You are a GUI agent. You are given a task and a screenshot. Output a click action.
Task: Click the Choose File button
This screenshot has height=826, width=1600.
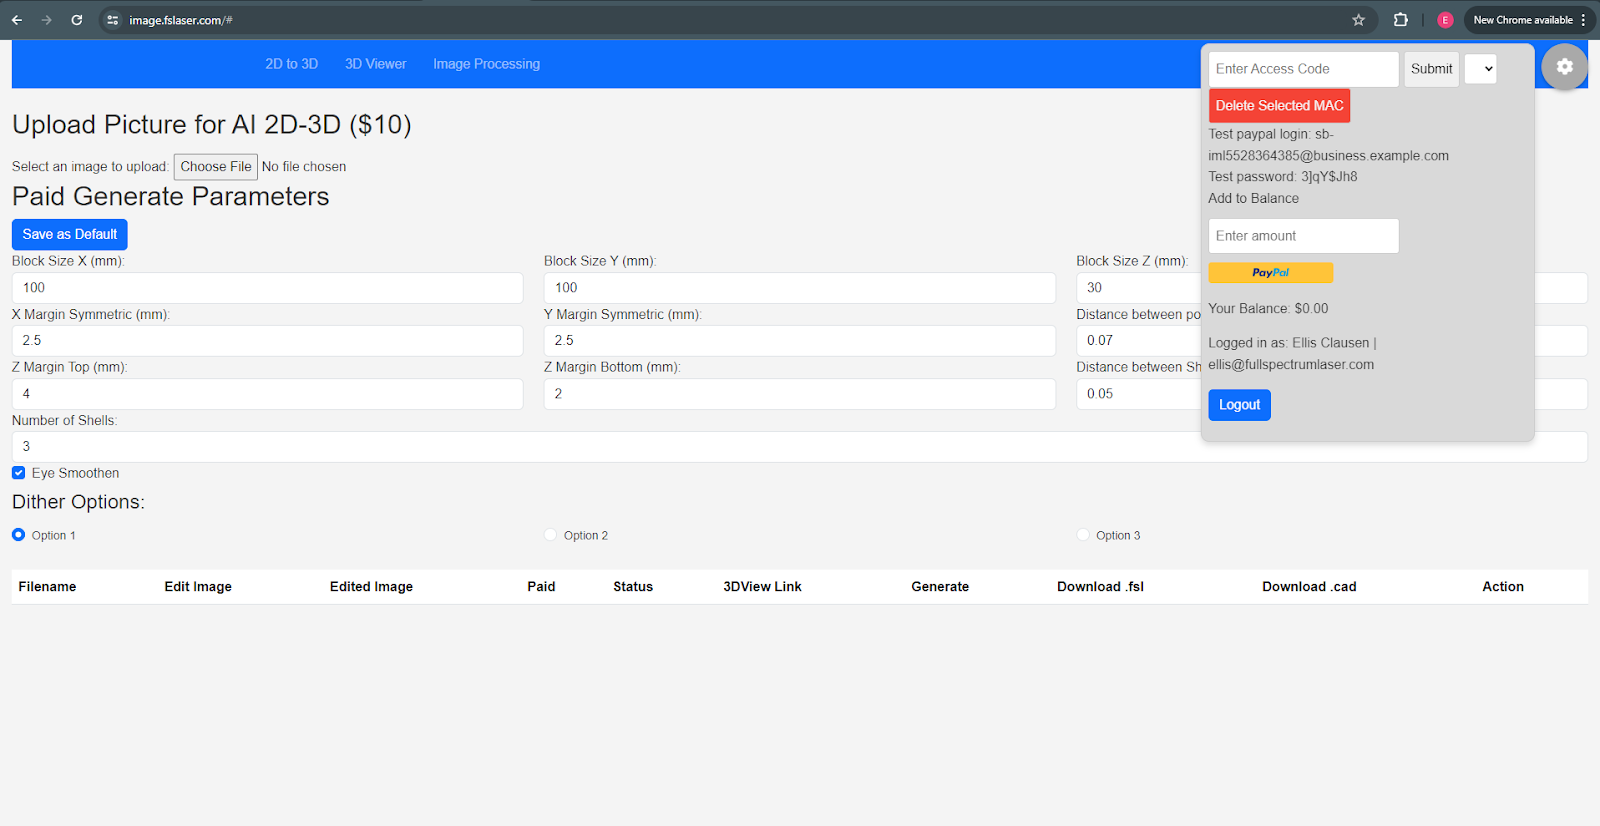point(216,167)
